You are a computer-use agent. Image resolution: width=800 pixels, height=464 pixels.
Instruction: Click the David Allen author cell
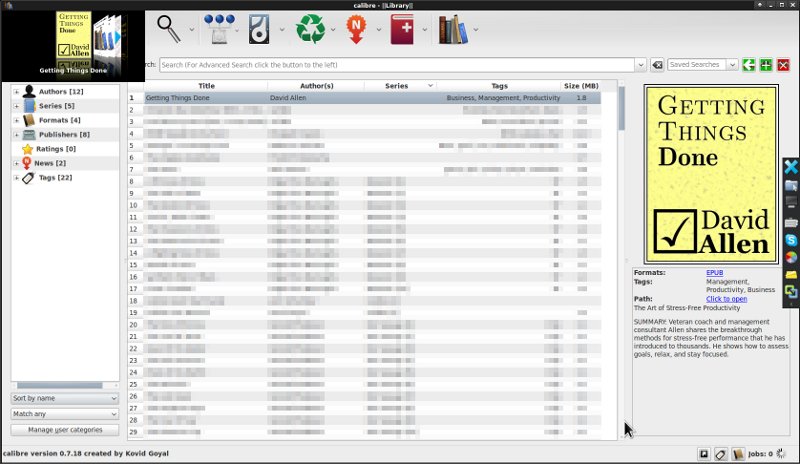(316, 97)
